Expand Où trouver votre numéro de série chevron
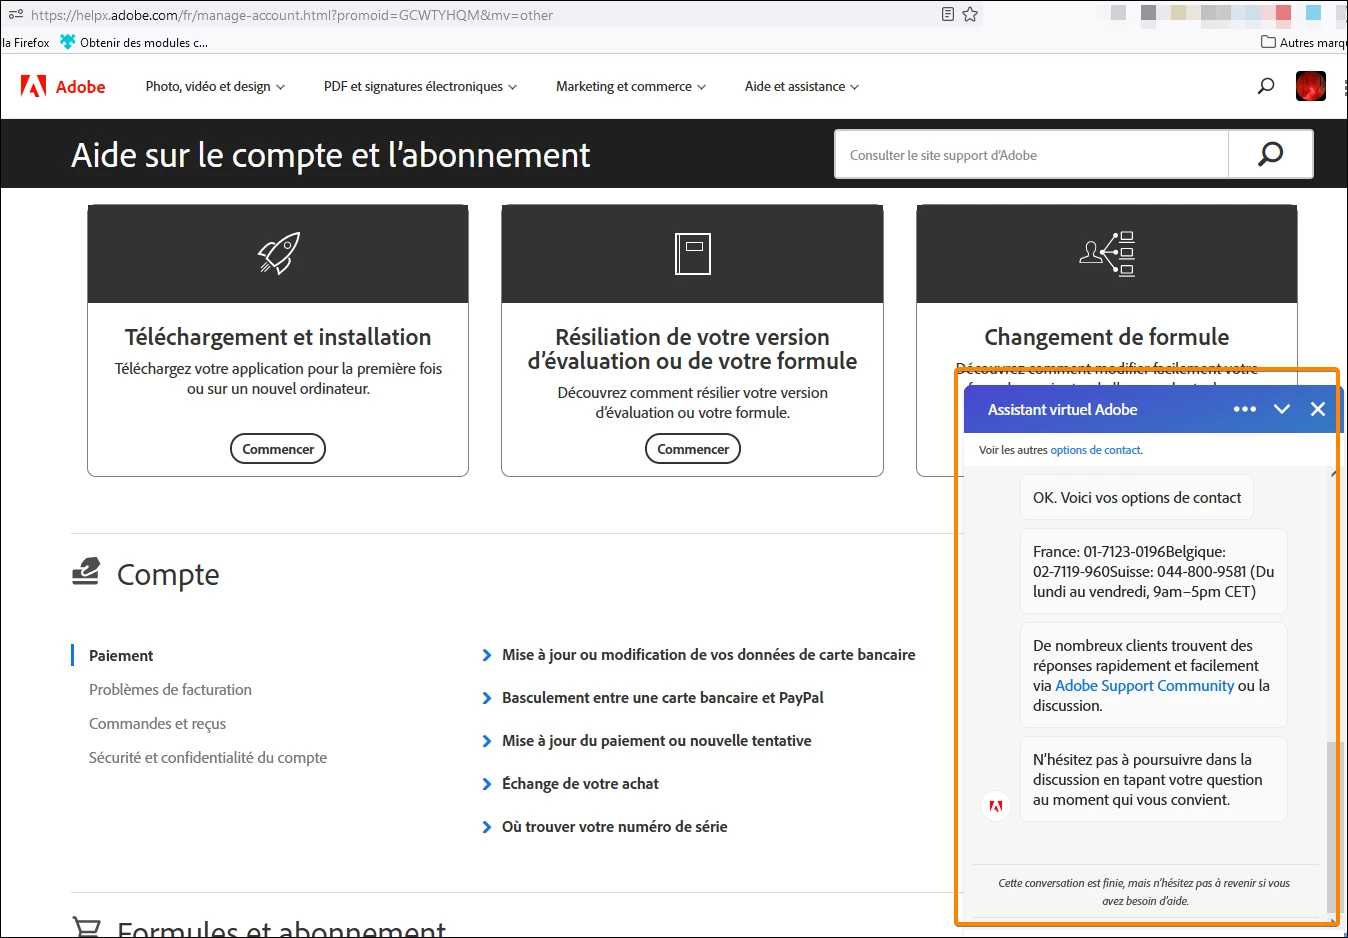Screen dimensions: 1348x938 coord(487,827)
